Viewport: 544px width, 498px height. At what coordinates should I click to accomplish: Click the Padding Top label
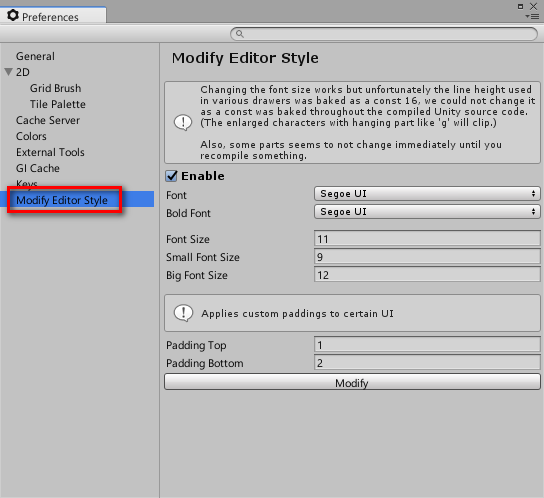coord(196,346)
